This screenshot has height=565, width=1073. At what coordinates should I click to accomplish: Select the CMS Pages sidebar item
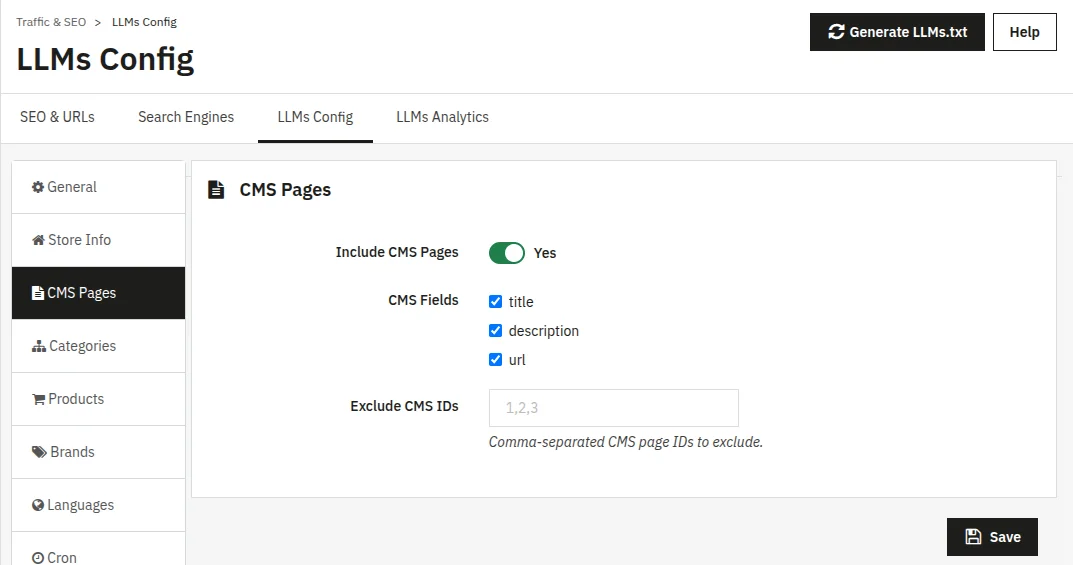[x=99, y=293]
